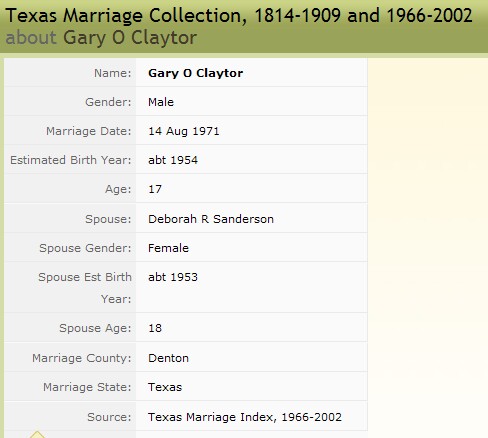The width and height of the screenshot is (488, 438).
Task: Click spouse name Deborah R Sanderson
Action: pyautogui.click(x=211, y=219)
